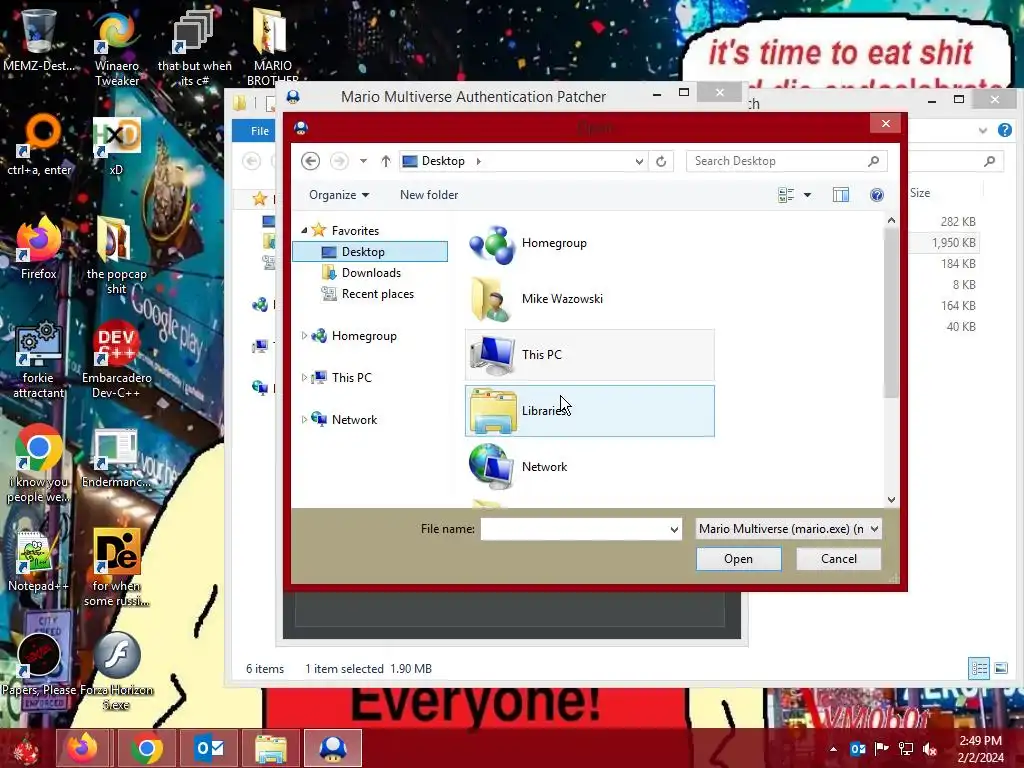Image resolution: width=1024 pixels, height=768 pixels.
Task: Open the 'forkie attractant' shortcut
Action: pyautogui.click(x=39, y=359)
